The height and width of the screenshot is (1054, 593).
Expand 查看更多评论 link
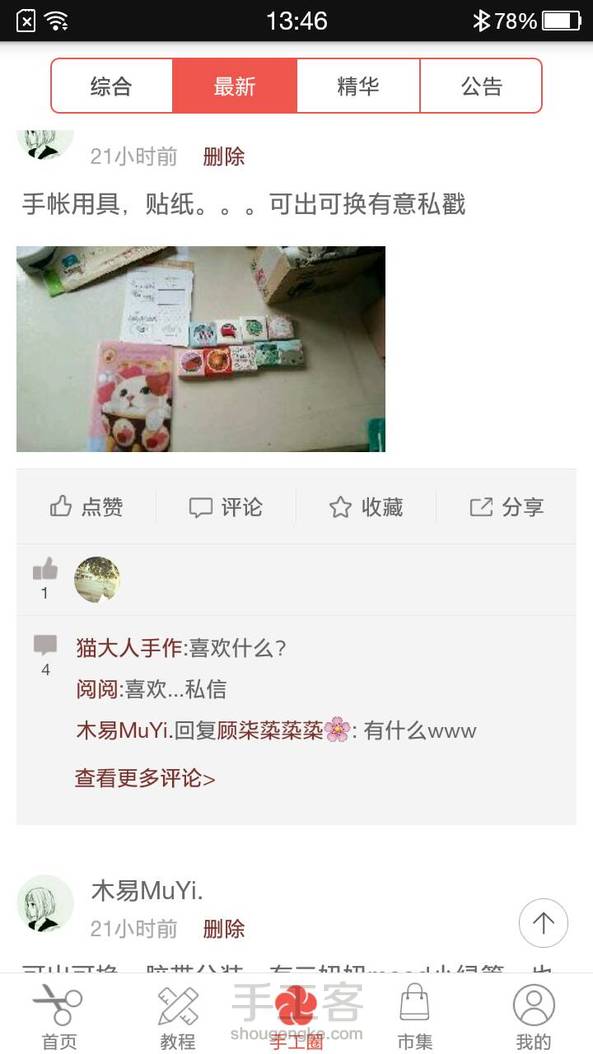[145, 778]
